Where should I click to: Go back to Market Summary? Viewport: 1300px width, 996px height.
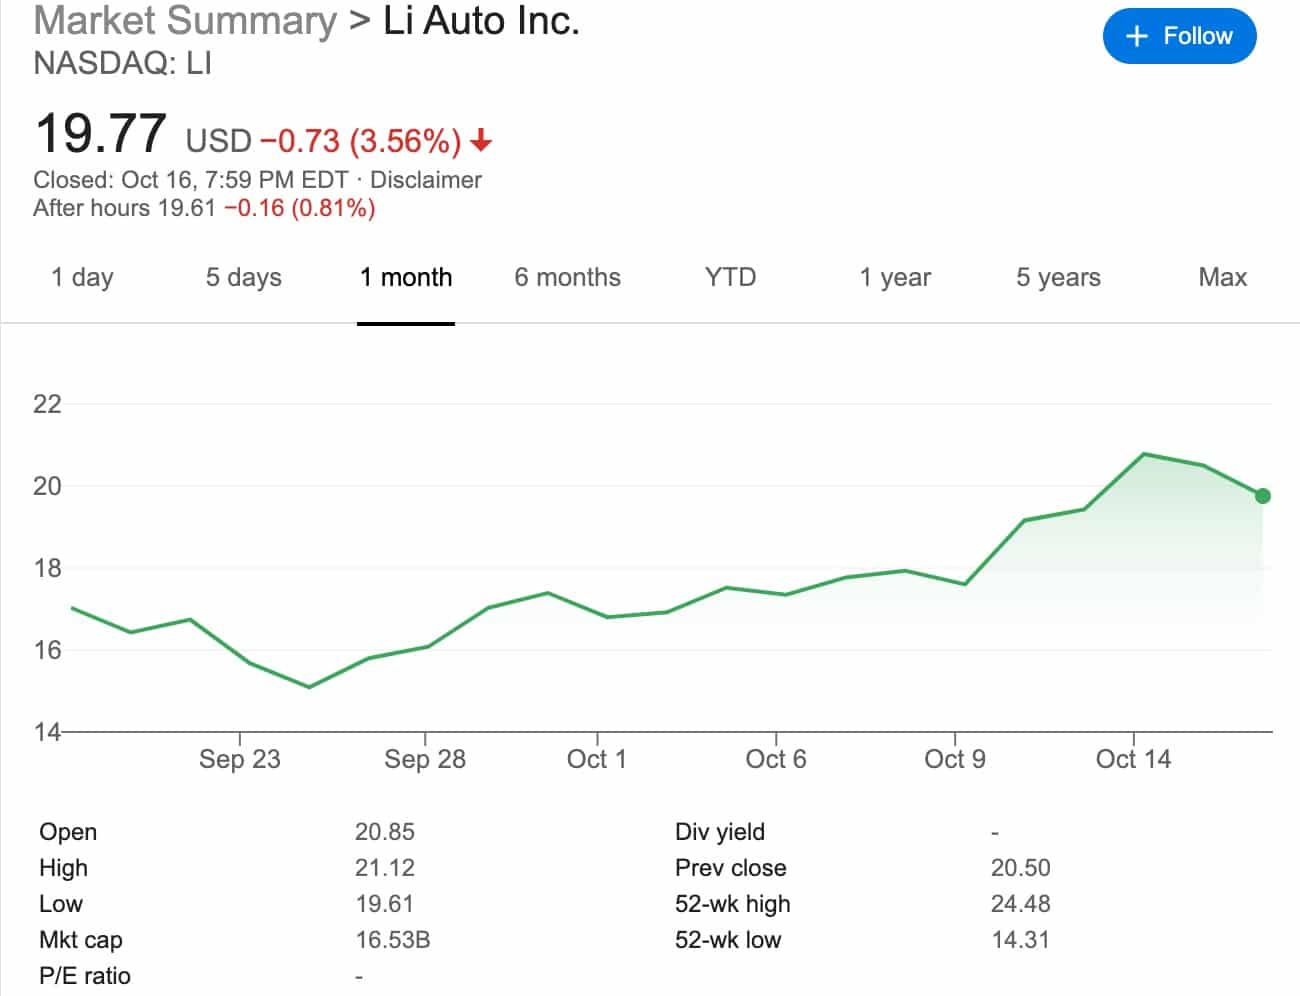pos(183,21)
